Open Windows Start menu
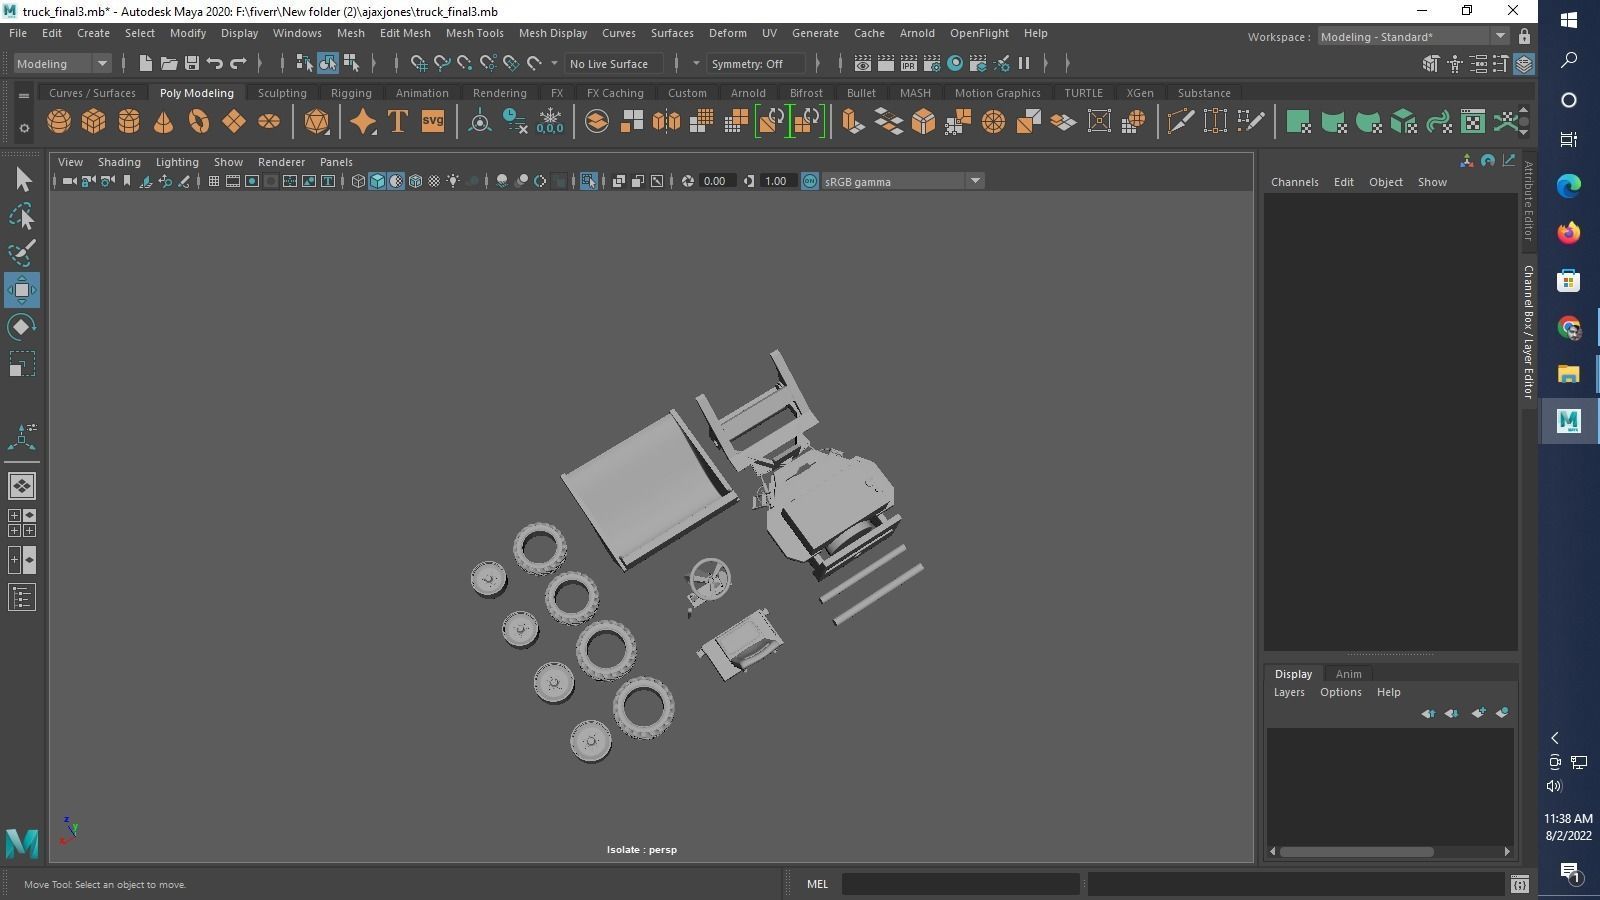Screen dimensions: 1600x900 [1568, 20]
